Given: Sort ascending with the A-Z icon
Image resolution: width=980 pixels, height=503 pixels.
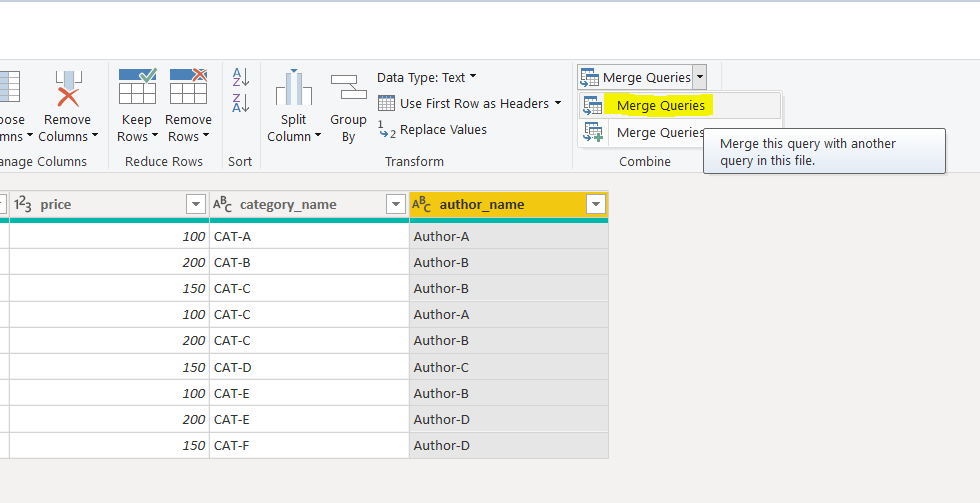Looking at the screenshot, I should (x=240, y=77).
